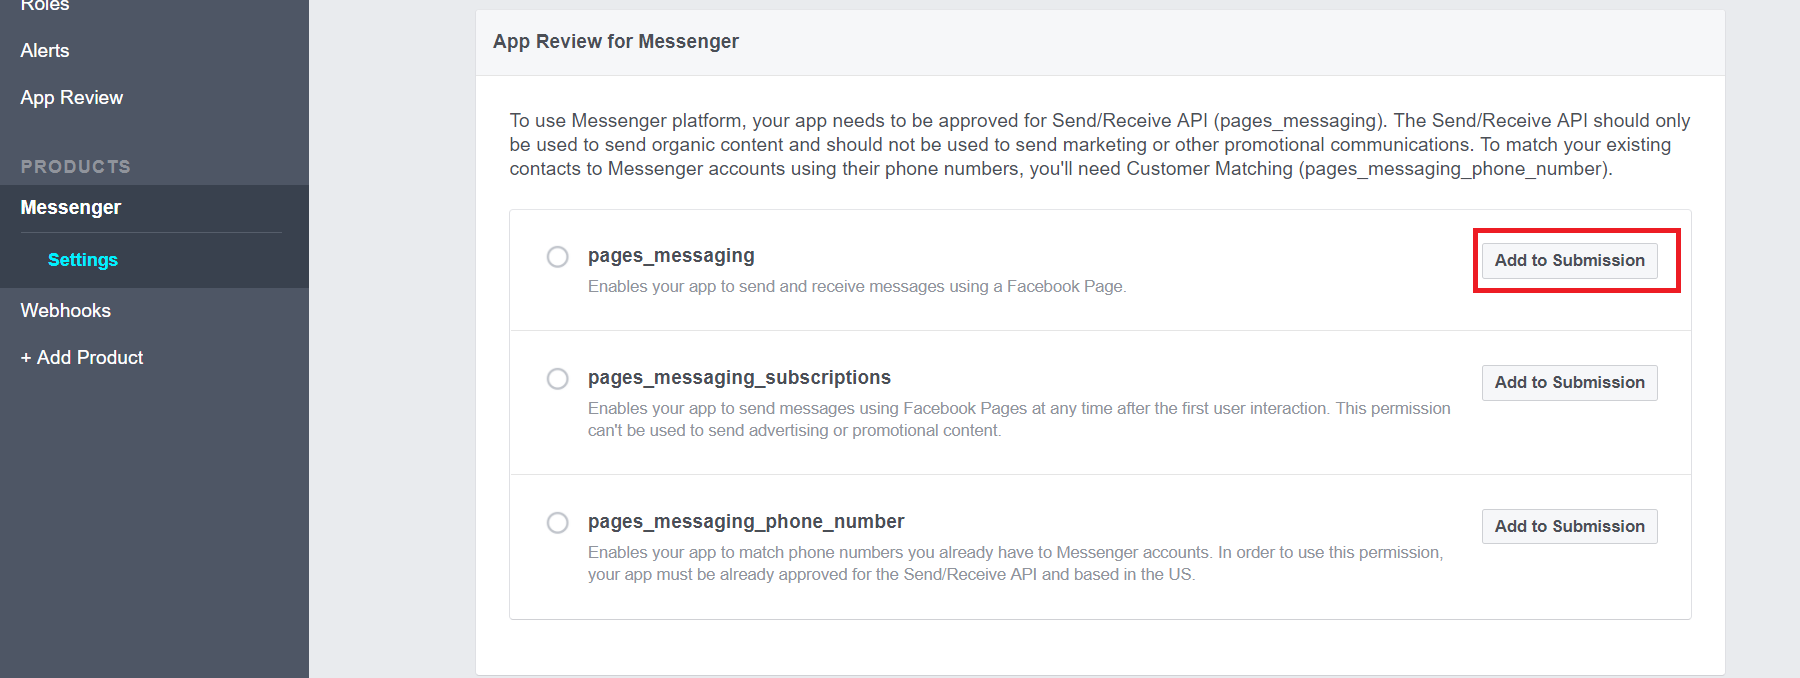Add pages_messaging to submission

pyautogui.click(x=1570, y=261)
